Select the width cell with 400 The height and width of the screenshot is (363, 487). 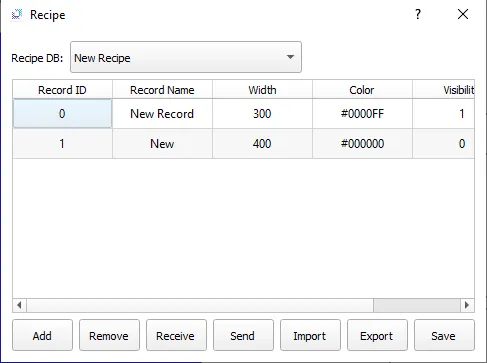tap(262, 144)
